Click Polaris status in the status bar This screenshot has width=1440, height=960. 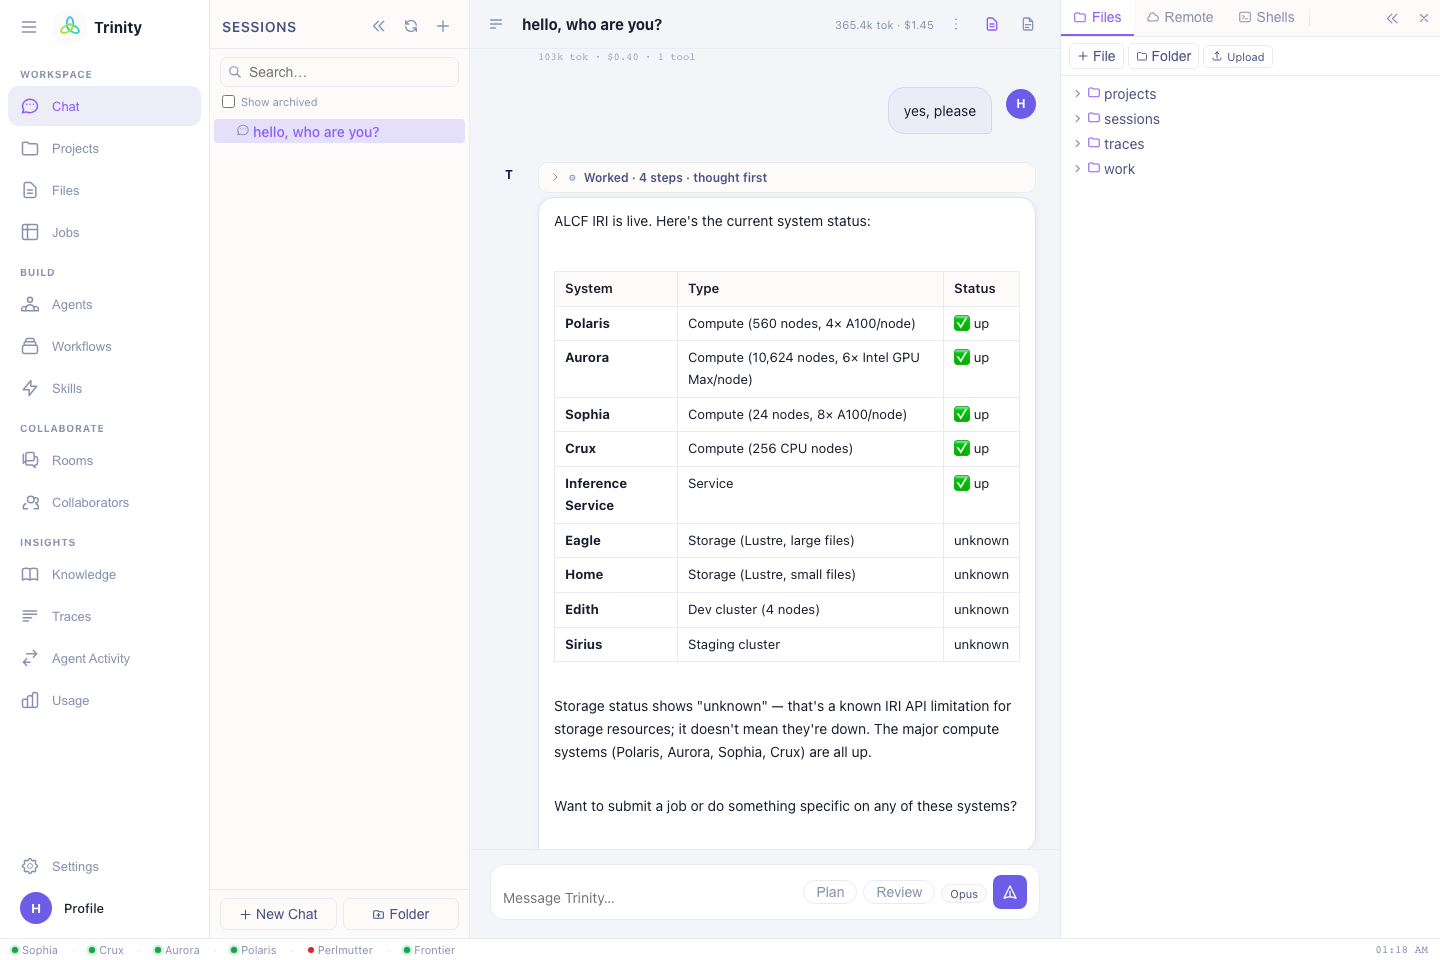pos(252,950)
